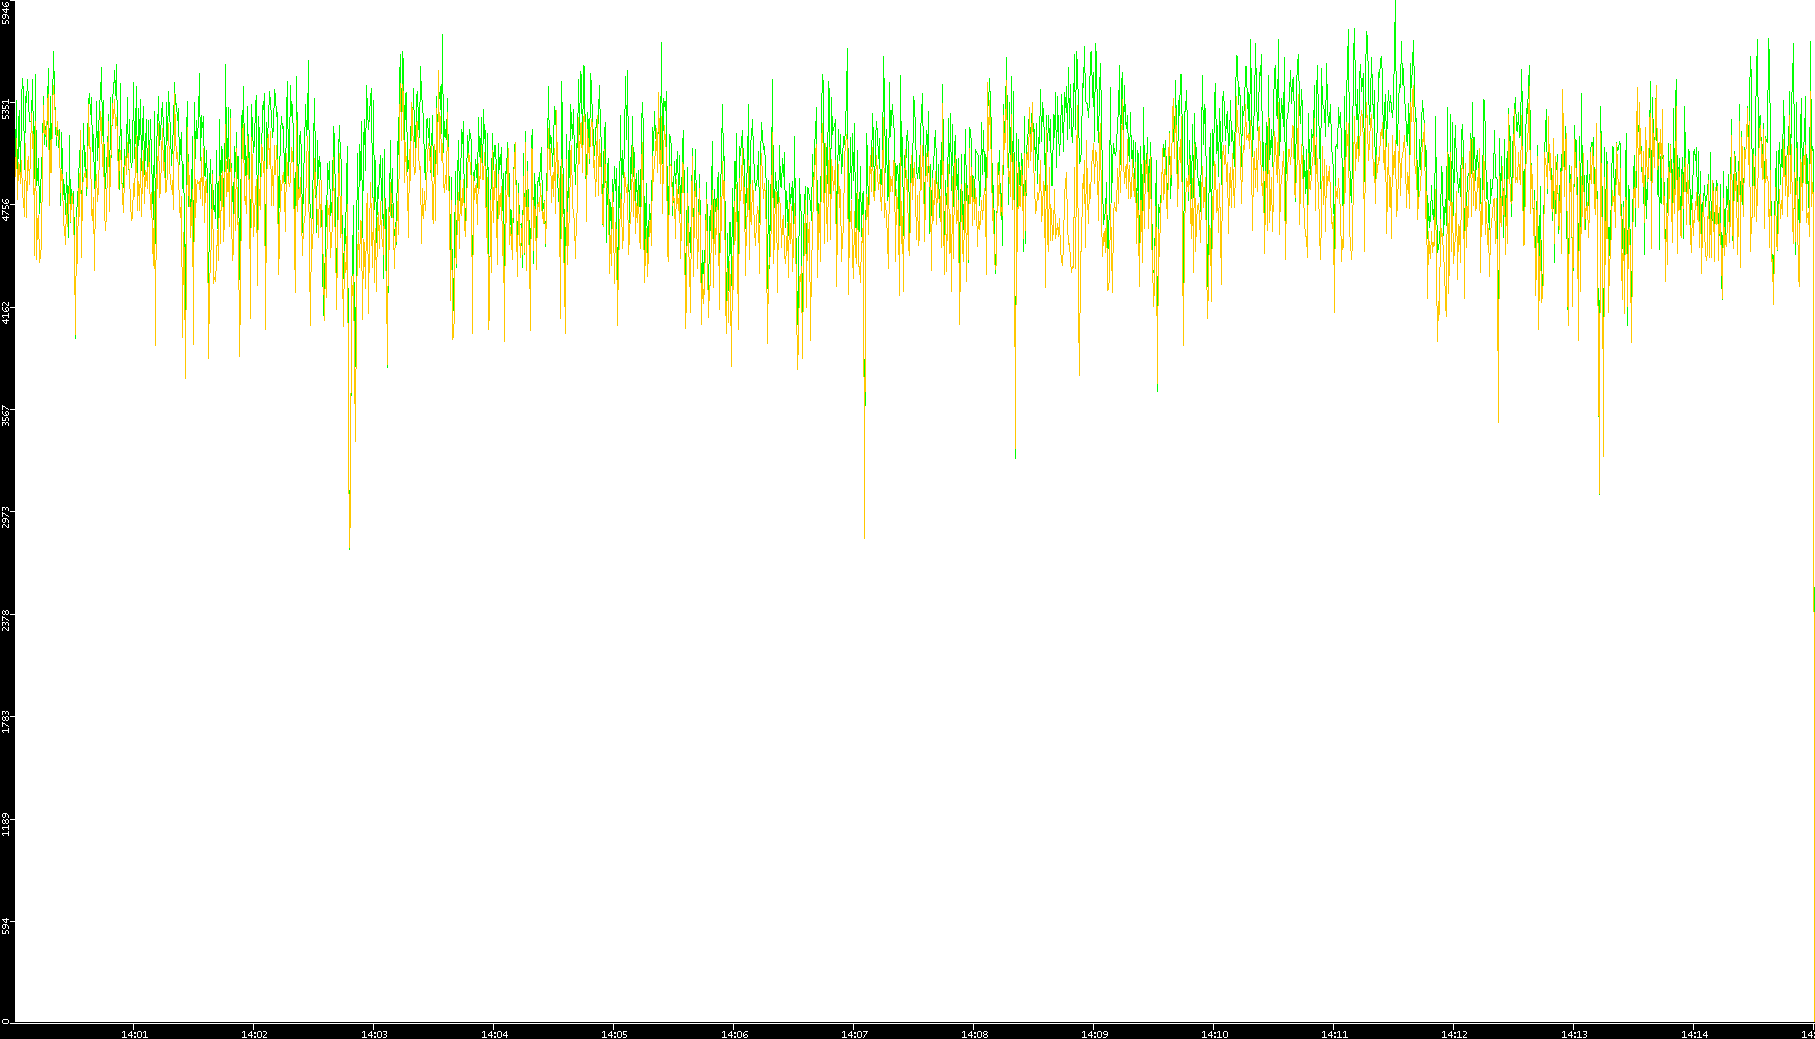Click the 14:10 time axis label

click(1214, 1034)
